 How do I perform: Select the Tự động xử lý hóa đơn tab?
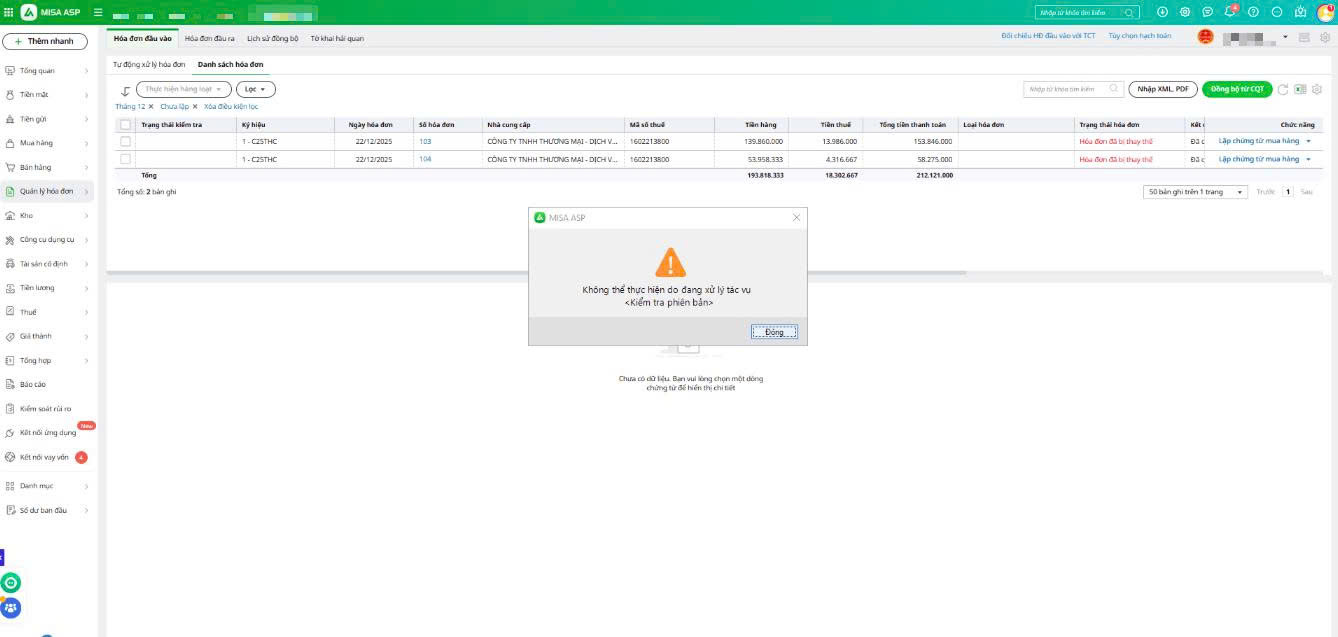pos(149,64)
